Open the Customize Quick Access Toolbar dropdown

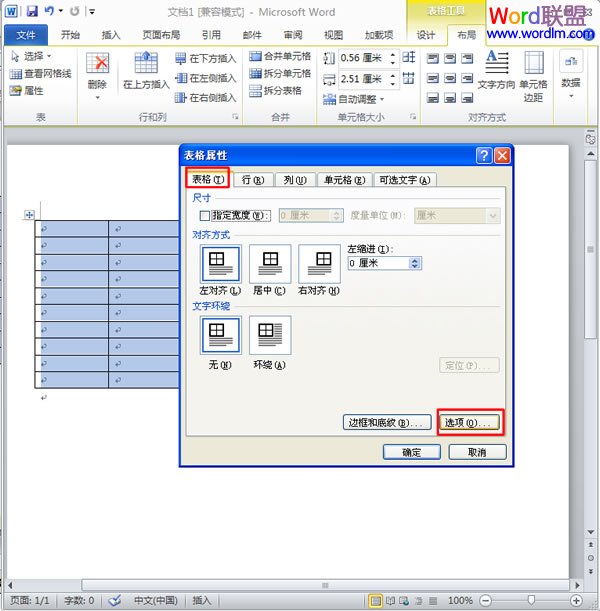tap(92, 12)
